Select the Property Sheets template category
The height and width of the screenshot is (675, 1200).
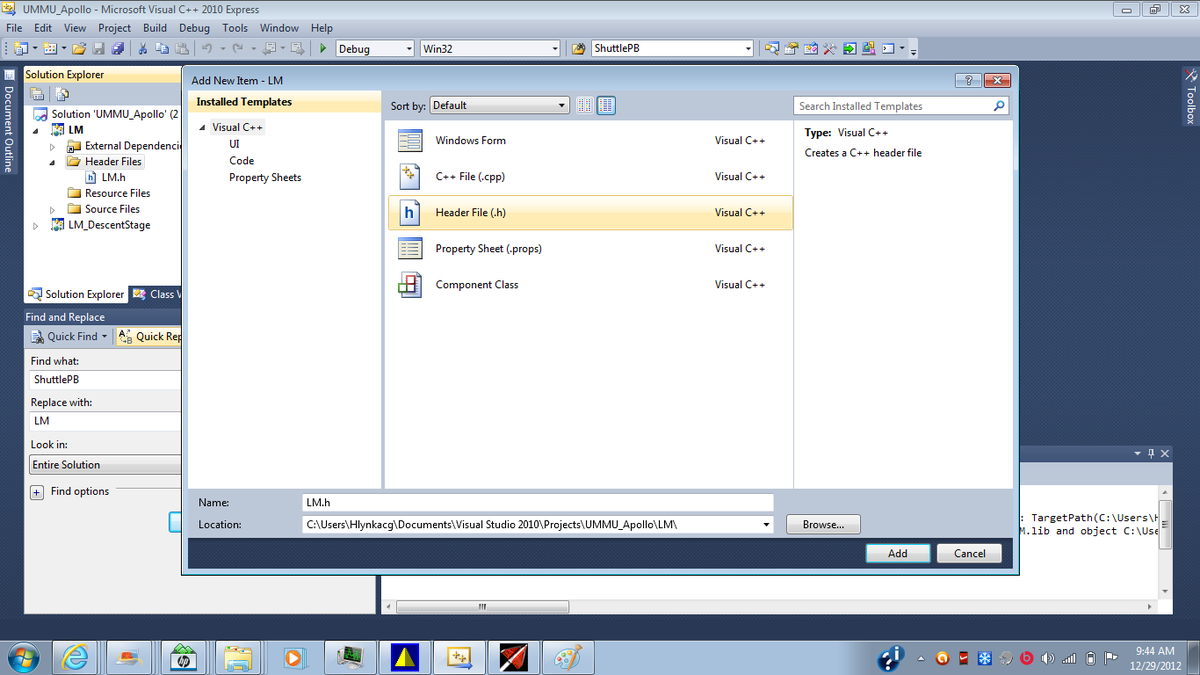pos(265,178)
